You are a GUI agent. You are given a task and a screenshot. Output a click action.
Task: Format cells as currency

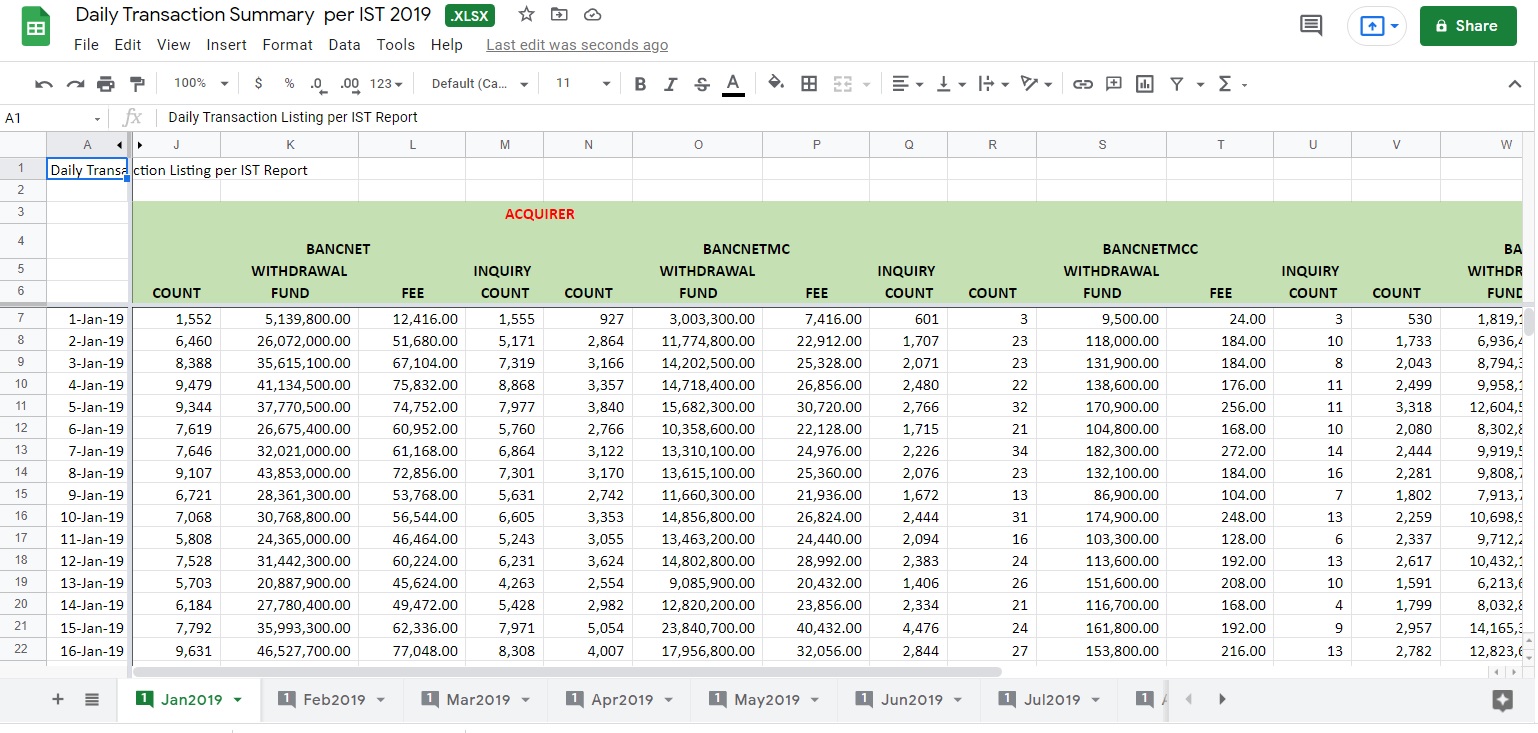tap(259, 84)
